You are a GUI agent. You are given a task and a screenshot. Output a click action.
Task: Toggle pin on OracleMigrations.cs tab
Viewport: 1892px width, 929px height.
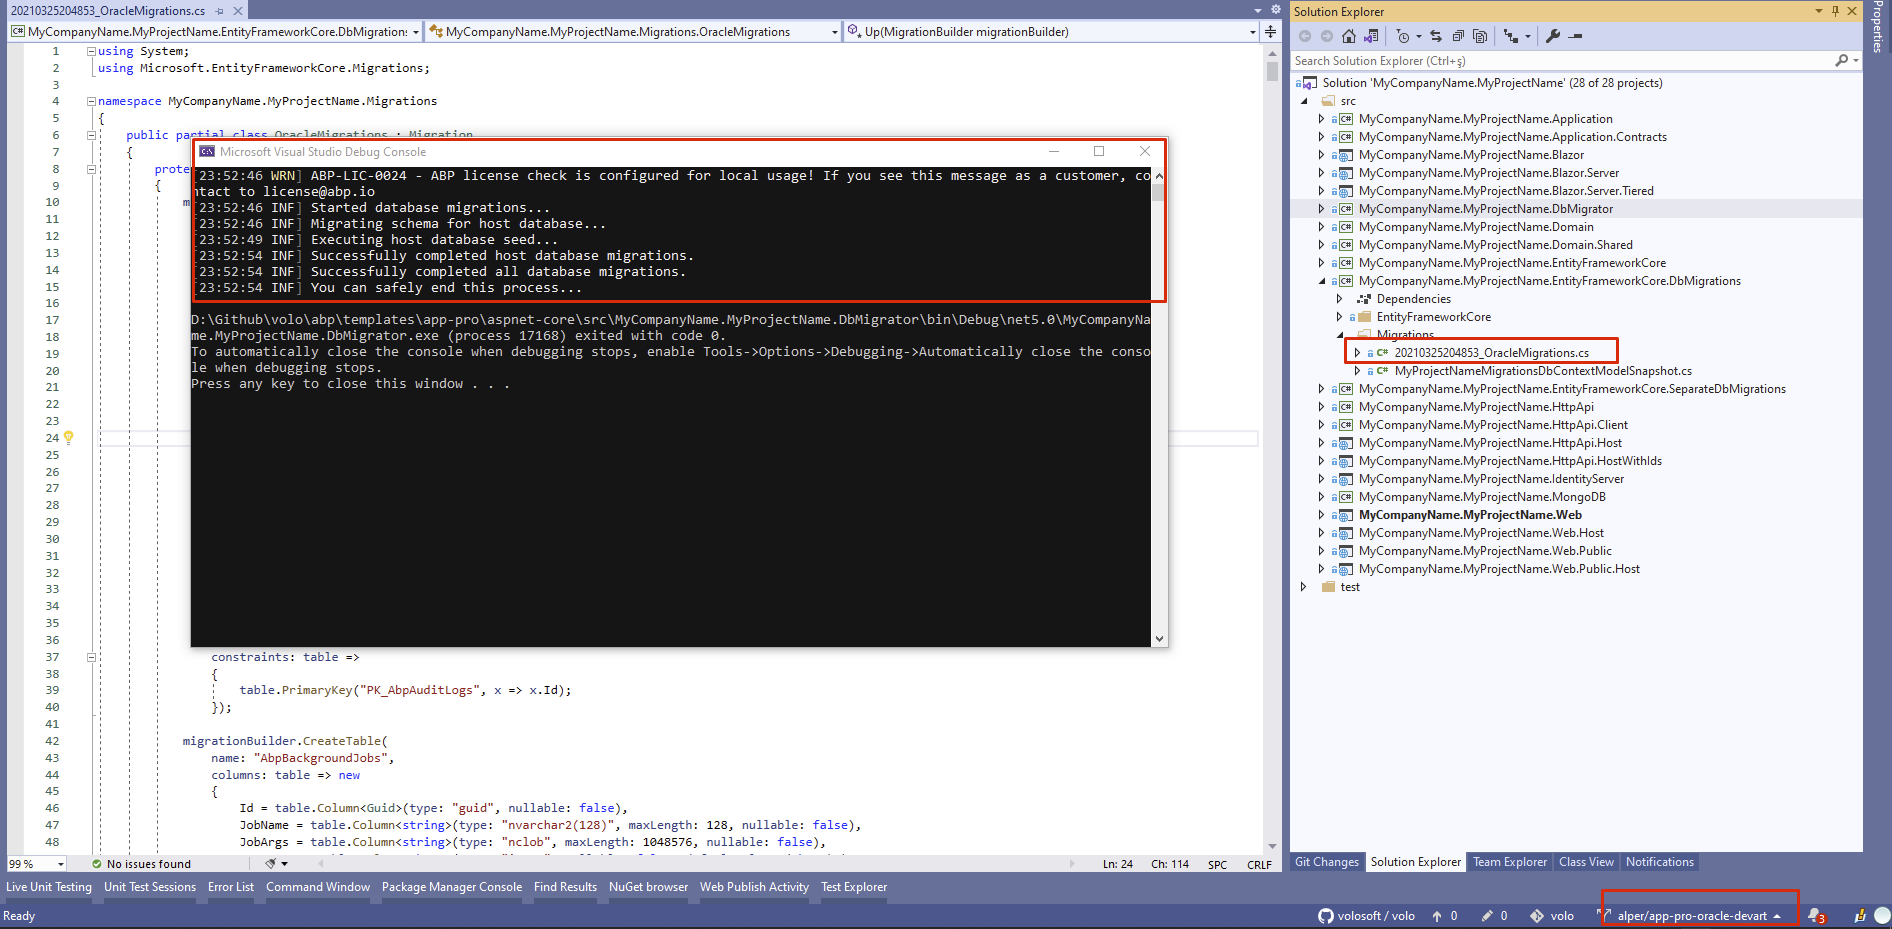(220, 11)
